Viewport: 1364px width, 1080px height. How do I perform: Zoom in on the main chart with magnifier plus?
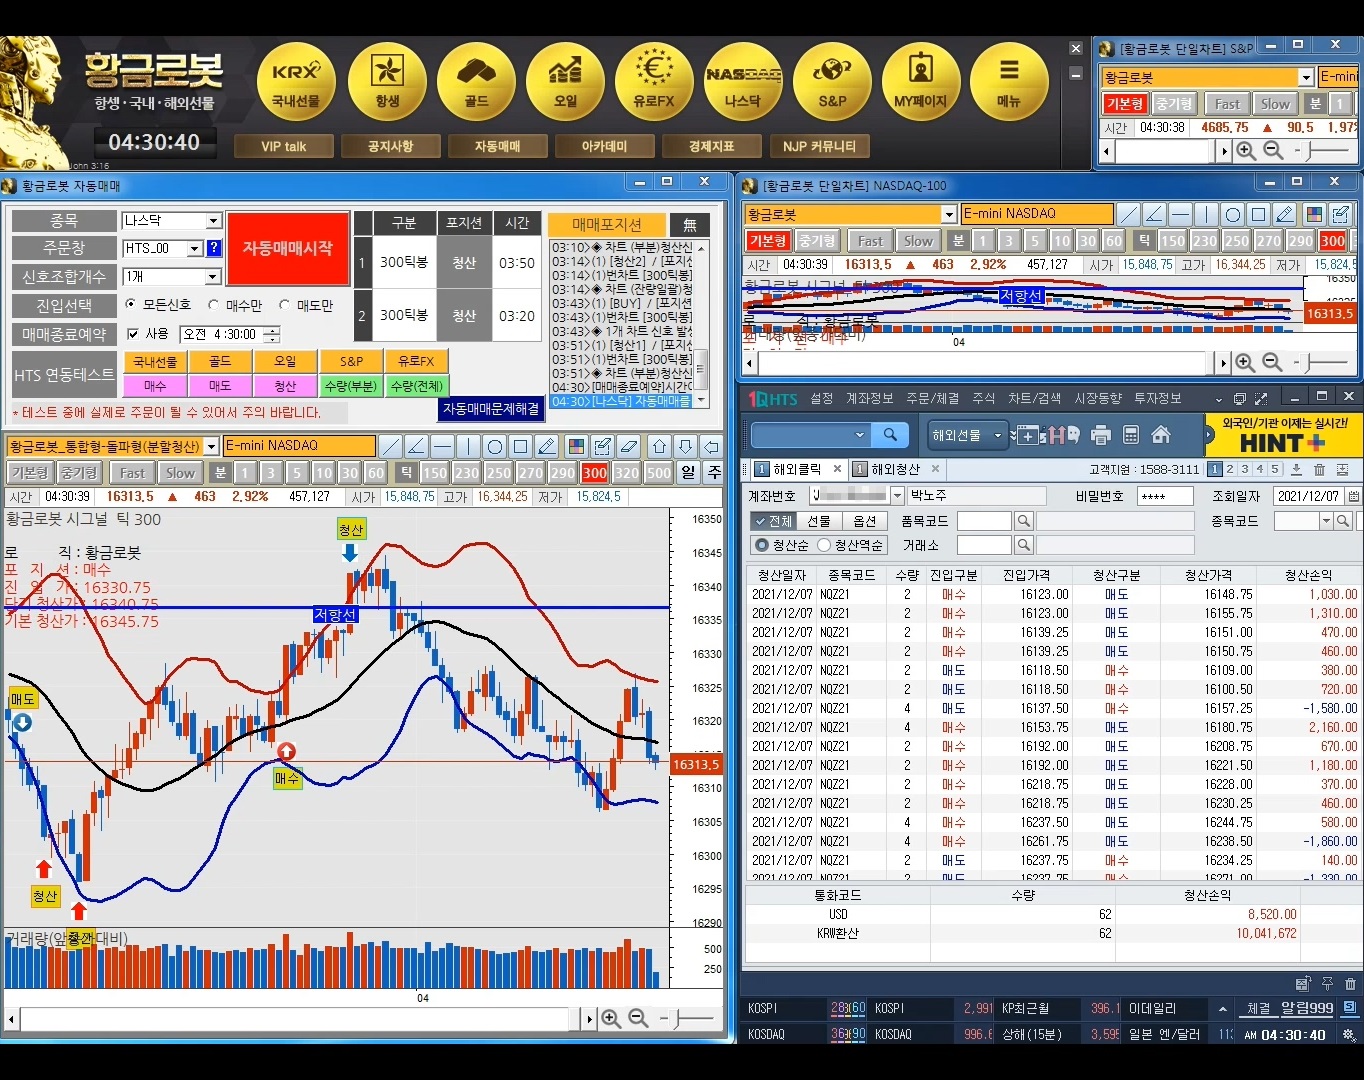611,1018
